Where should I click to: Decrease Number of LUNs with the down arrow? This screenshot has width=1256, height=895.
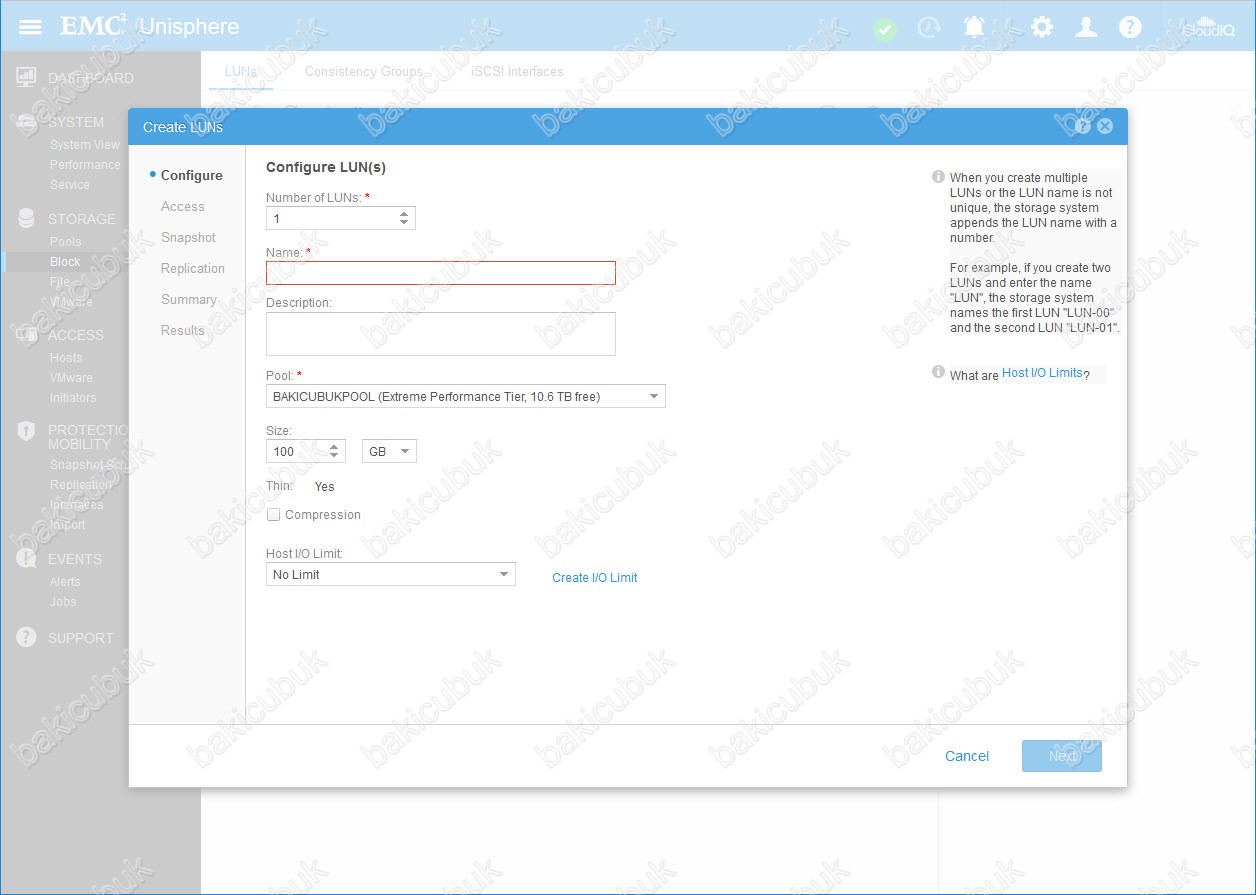pyautogui.click(x=404, y=223)
